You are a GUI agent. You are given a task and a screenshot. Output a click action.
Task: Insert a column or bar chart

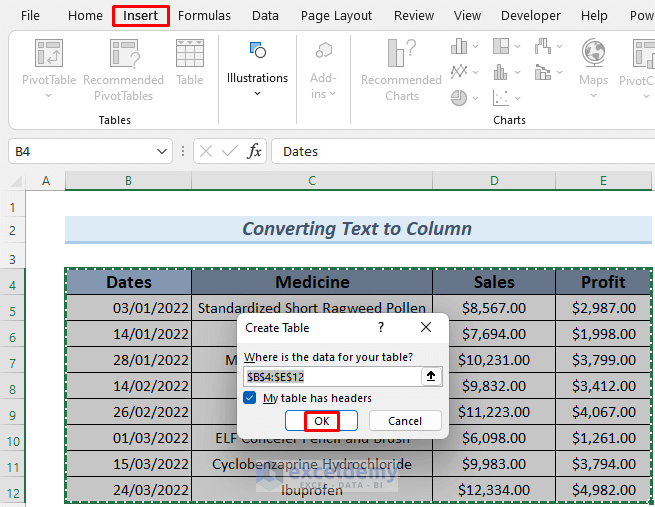[x=459, y=46]
